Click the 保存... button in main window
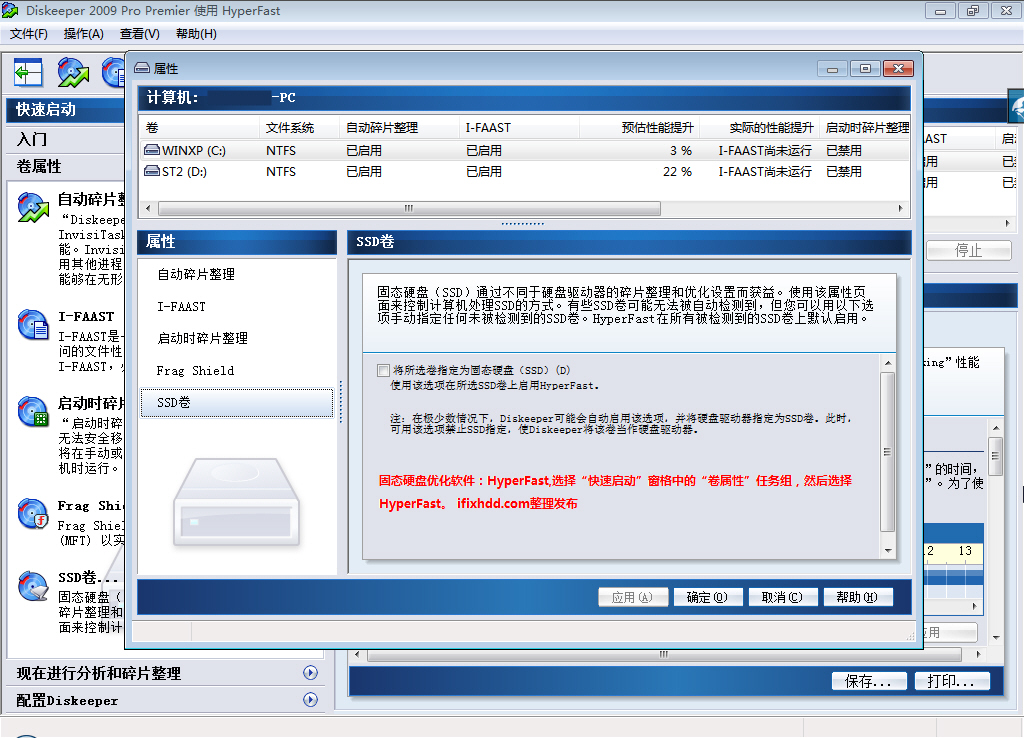This screenshot has height=738, width=1024. (x=869, y=681)
